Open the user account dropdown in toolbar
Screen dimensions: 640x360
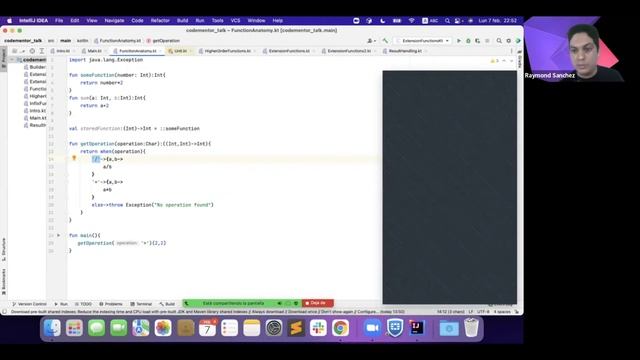[x=371, y=41]
